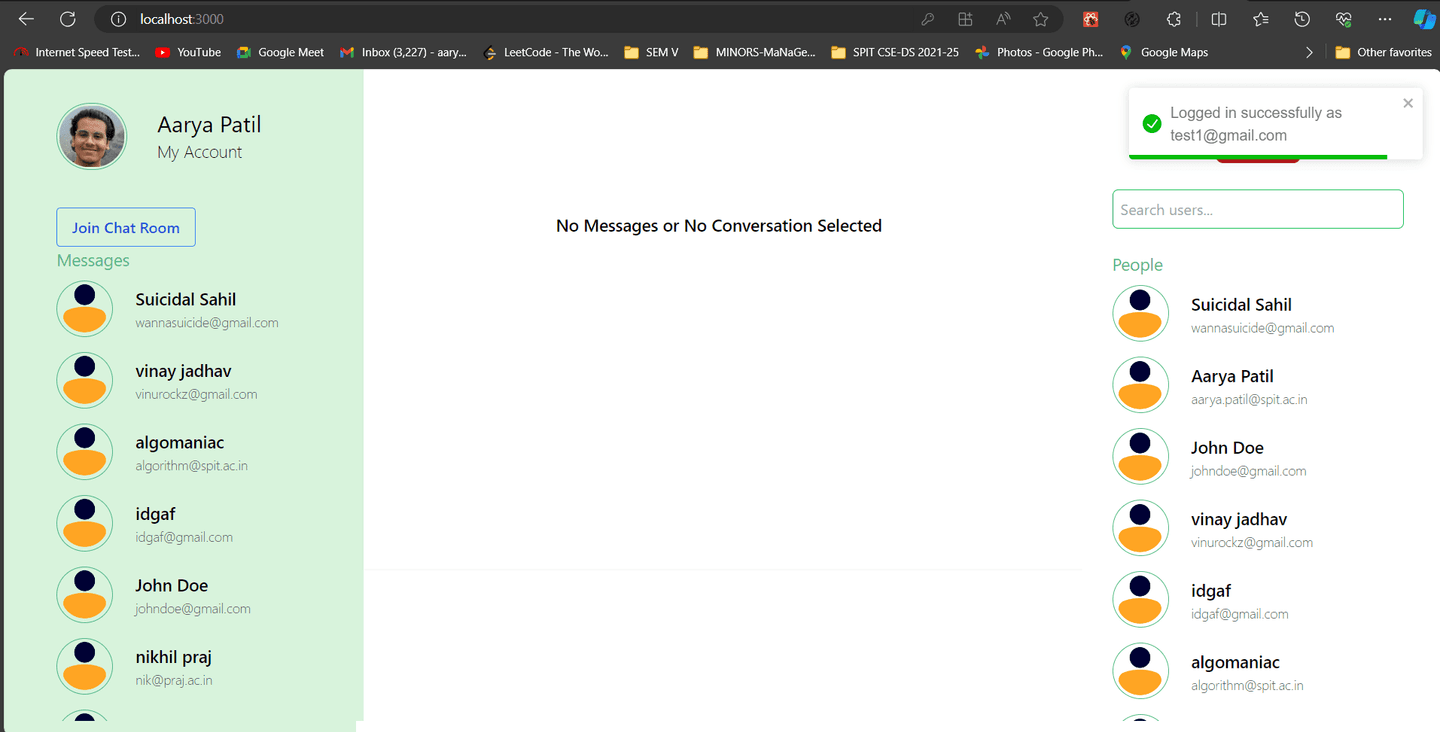Open Gmail Inbox bookmark
Viewport: 1440px width, 732px height.
coord(403,52)
